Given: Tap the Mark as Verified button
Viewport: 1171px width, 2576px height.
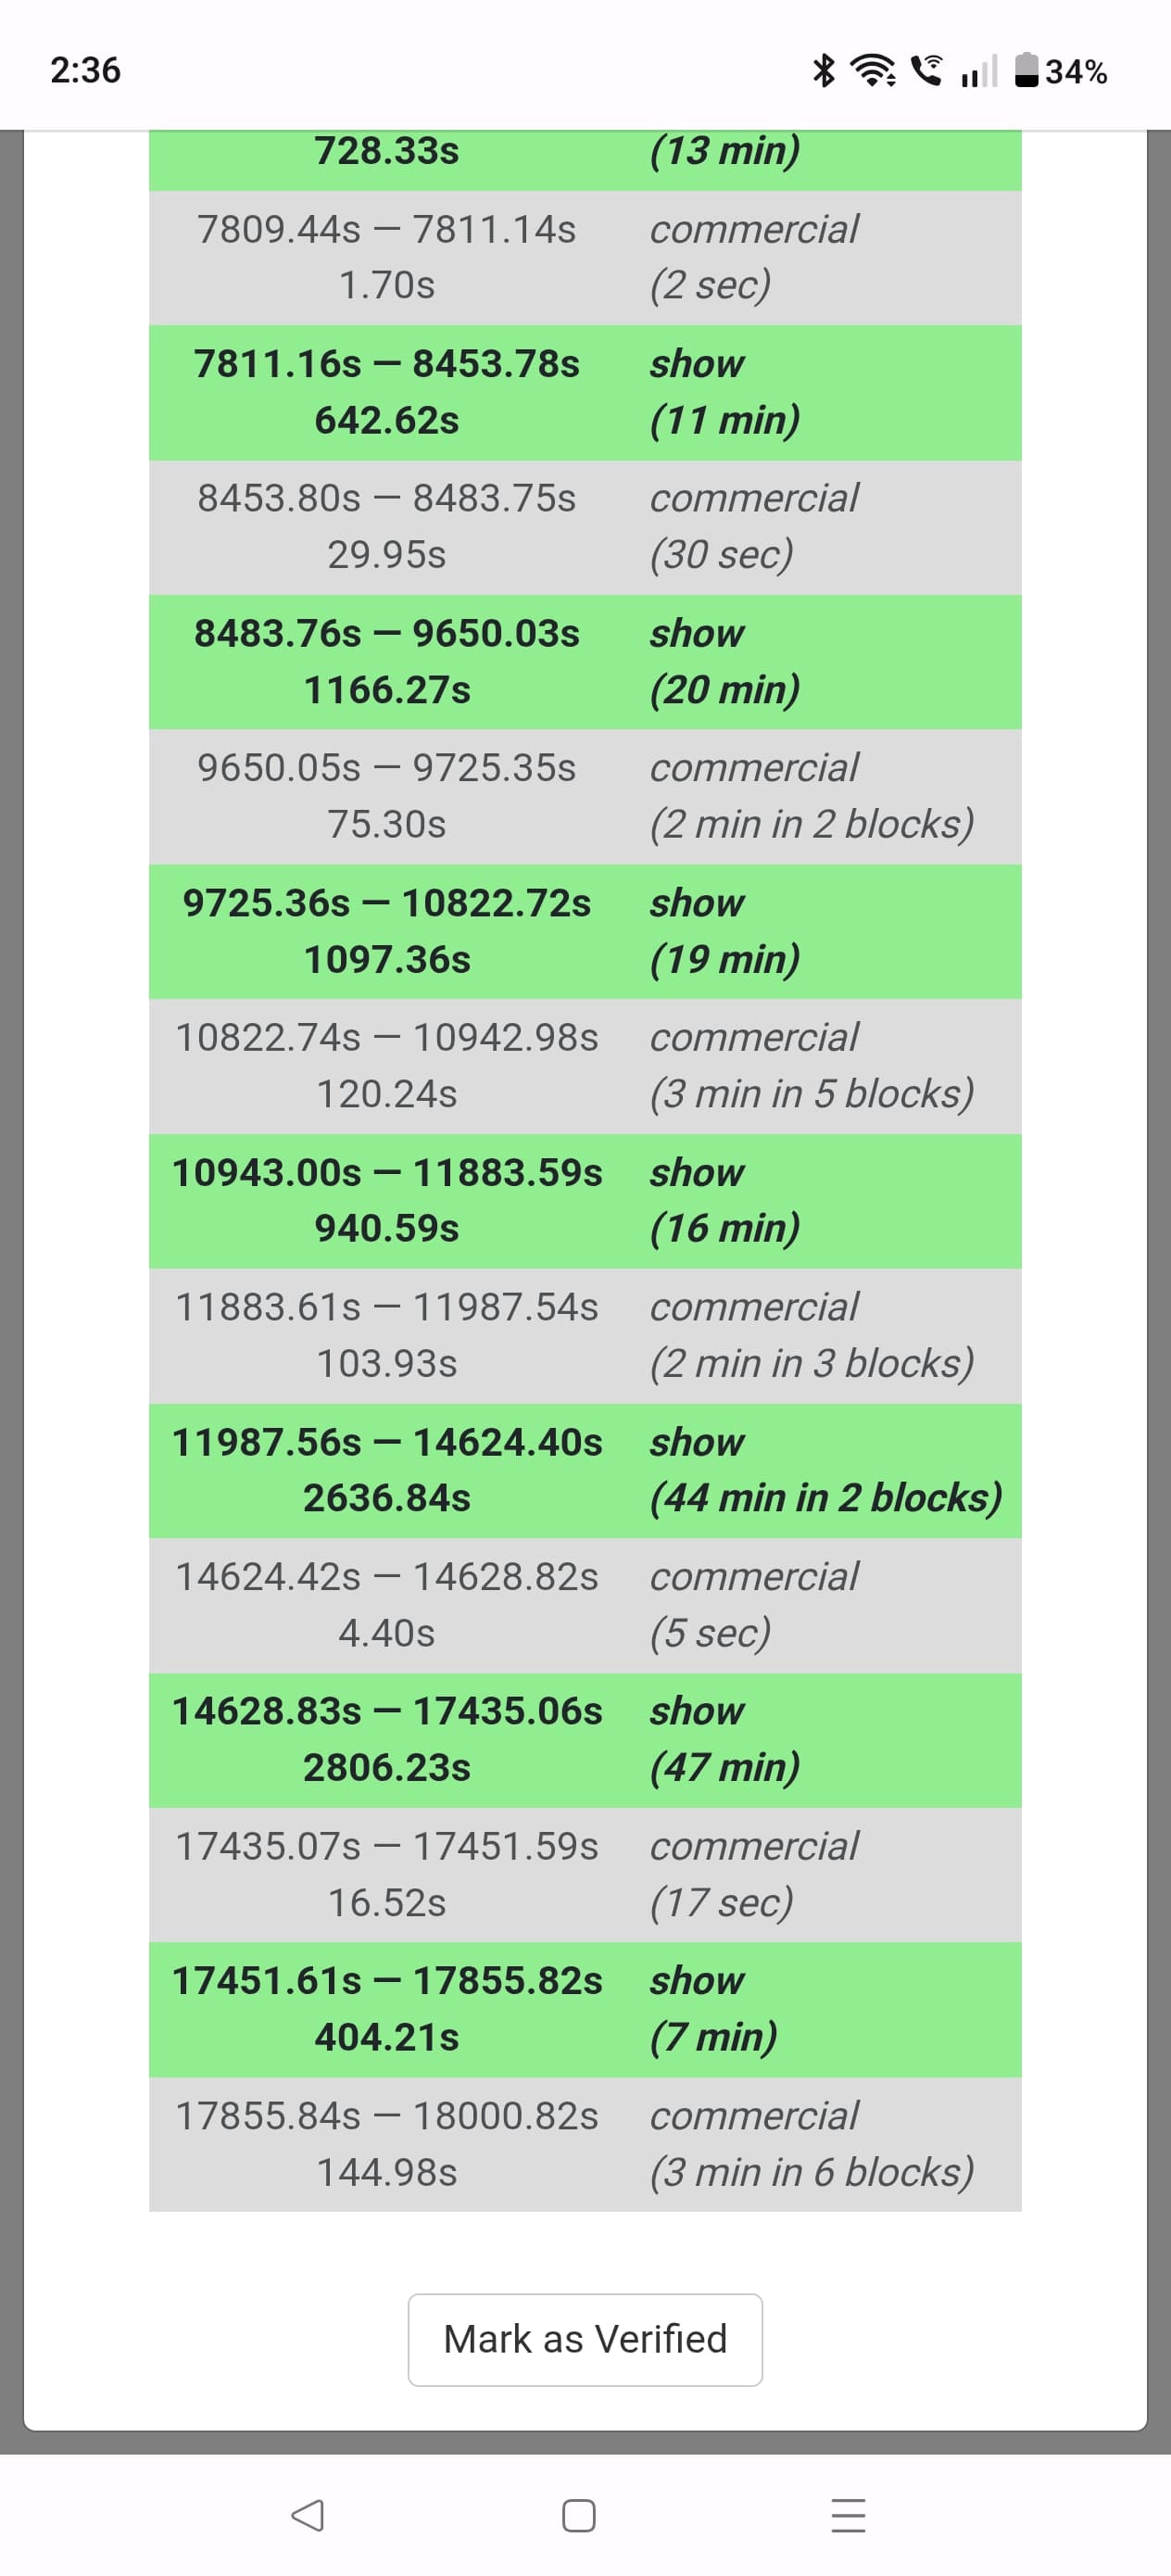Looking at the screenshot, I should pyautogui.click(x=585, y=2339).
